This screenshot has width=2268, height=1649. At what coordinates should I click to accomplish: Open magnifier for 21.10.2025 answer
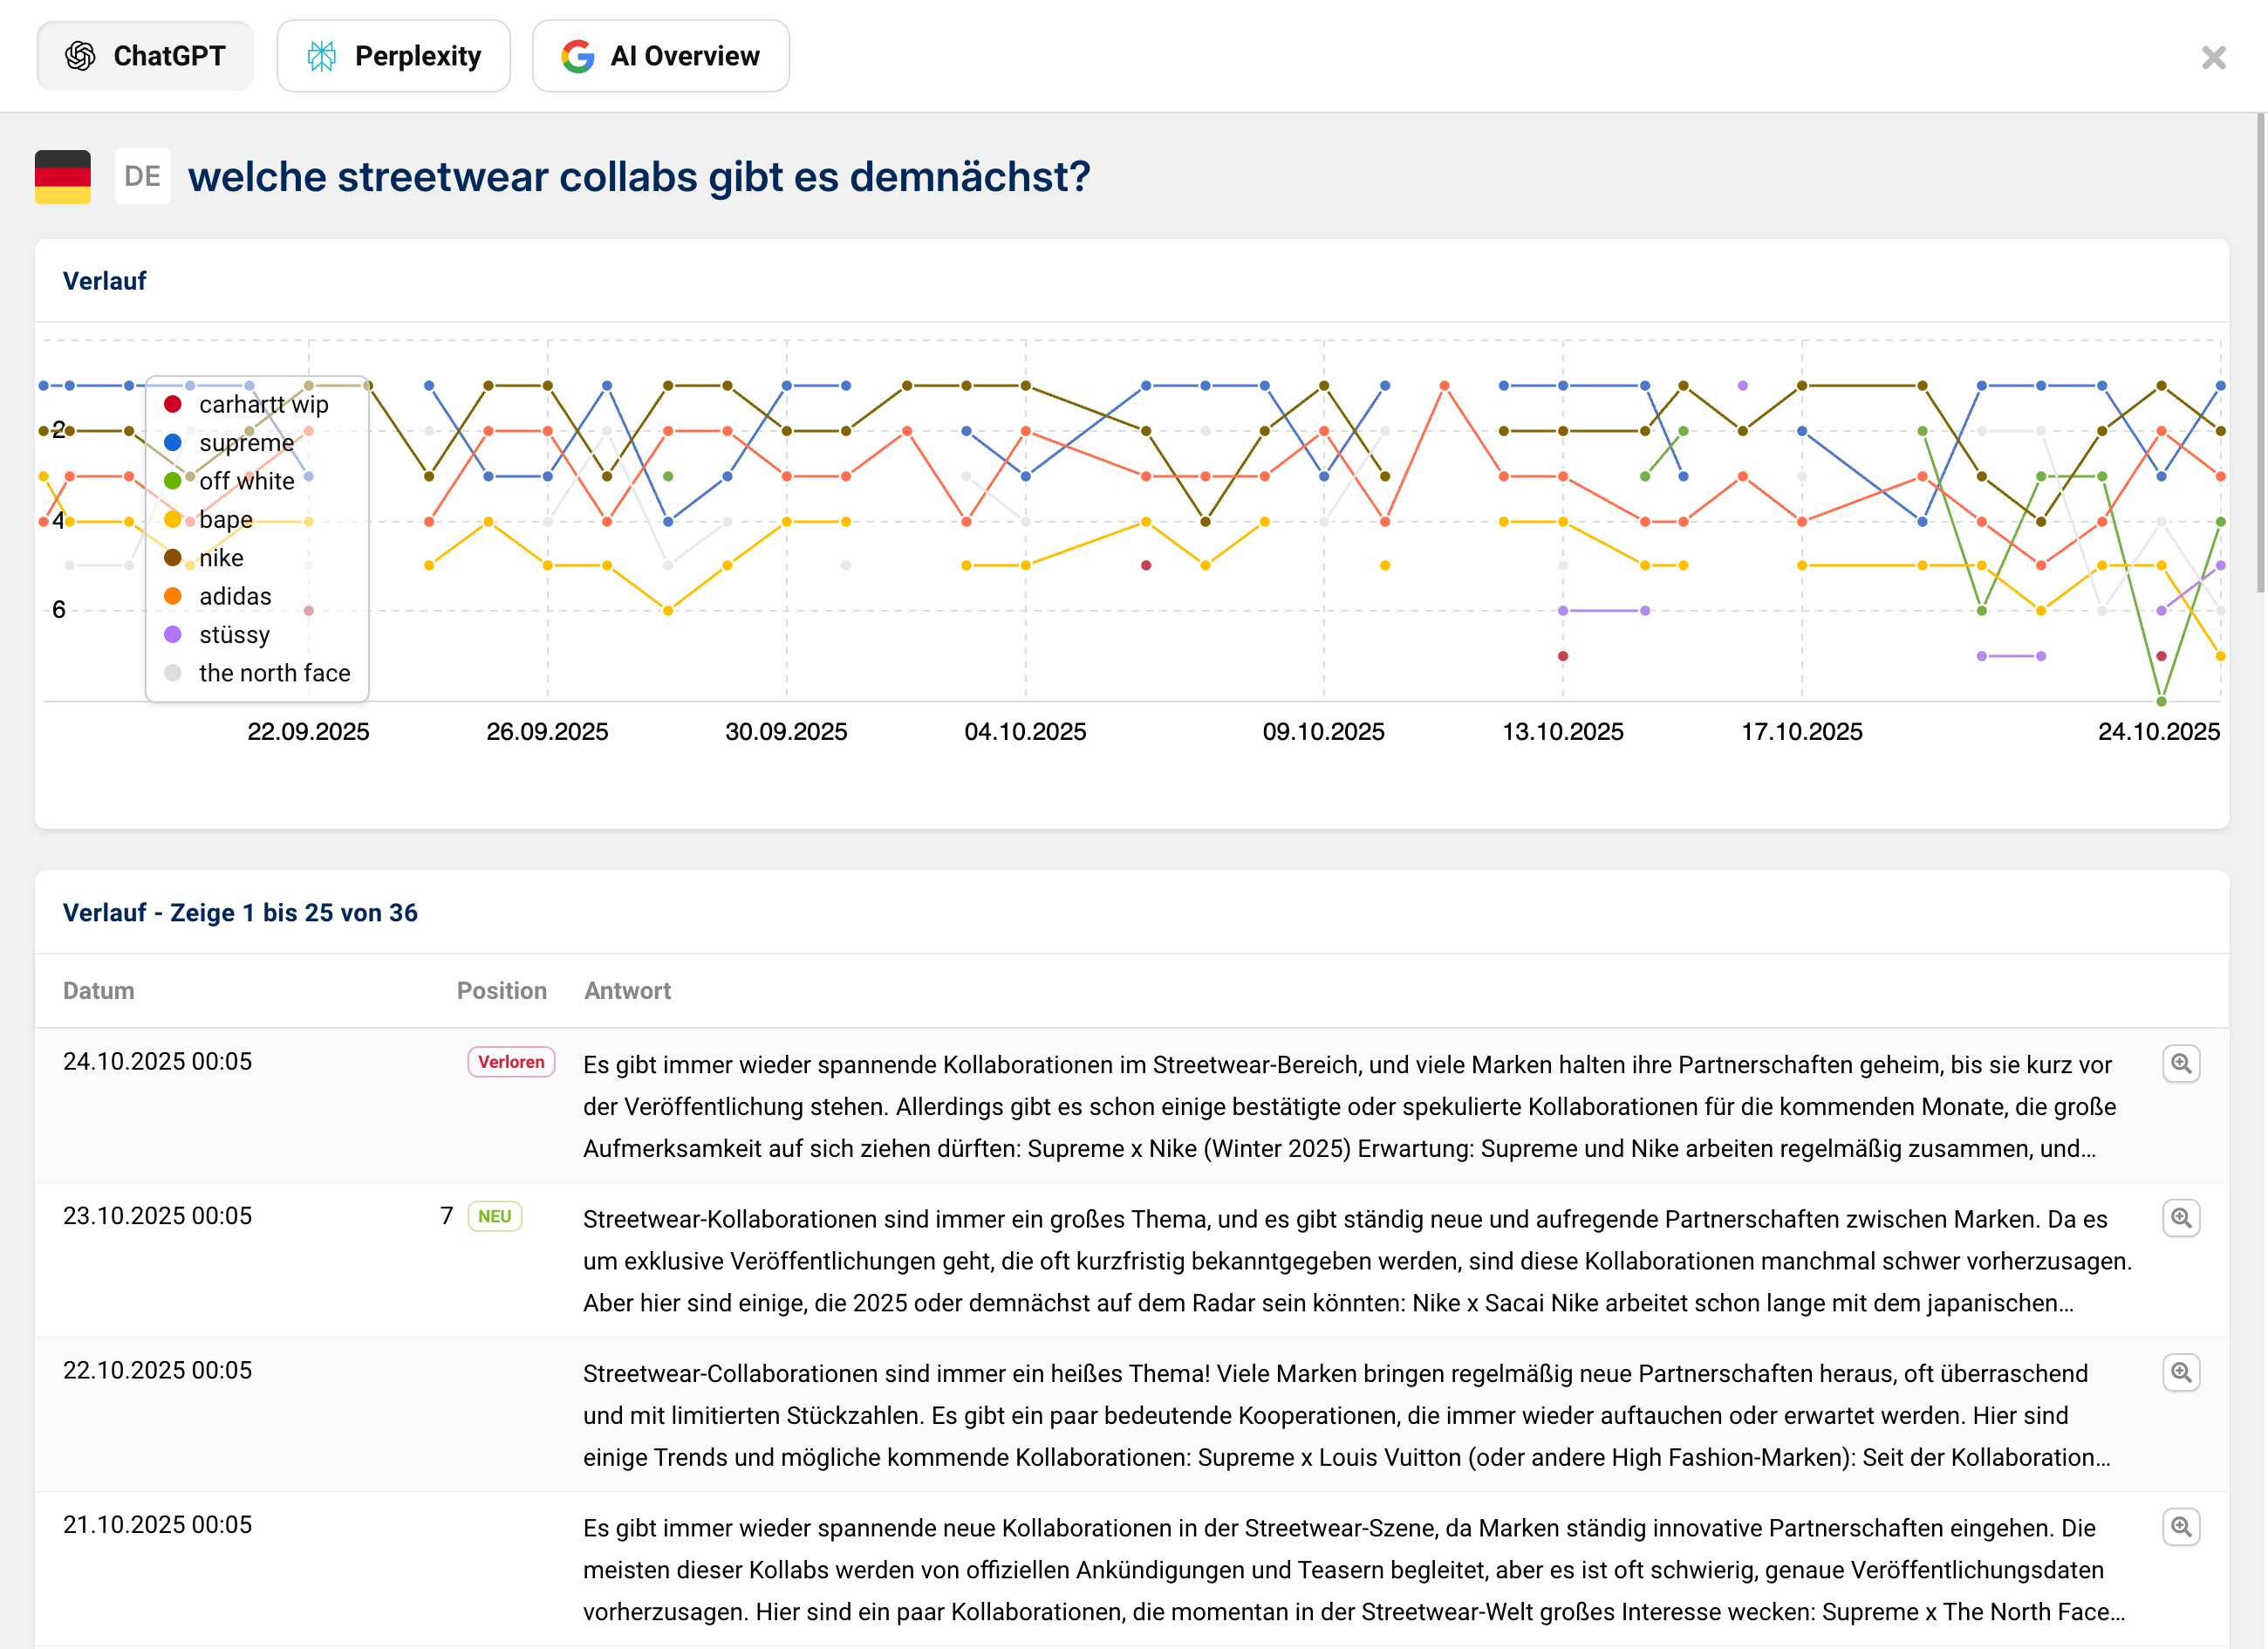(2180, 1527)
